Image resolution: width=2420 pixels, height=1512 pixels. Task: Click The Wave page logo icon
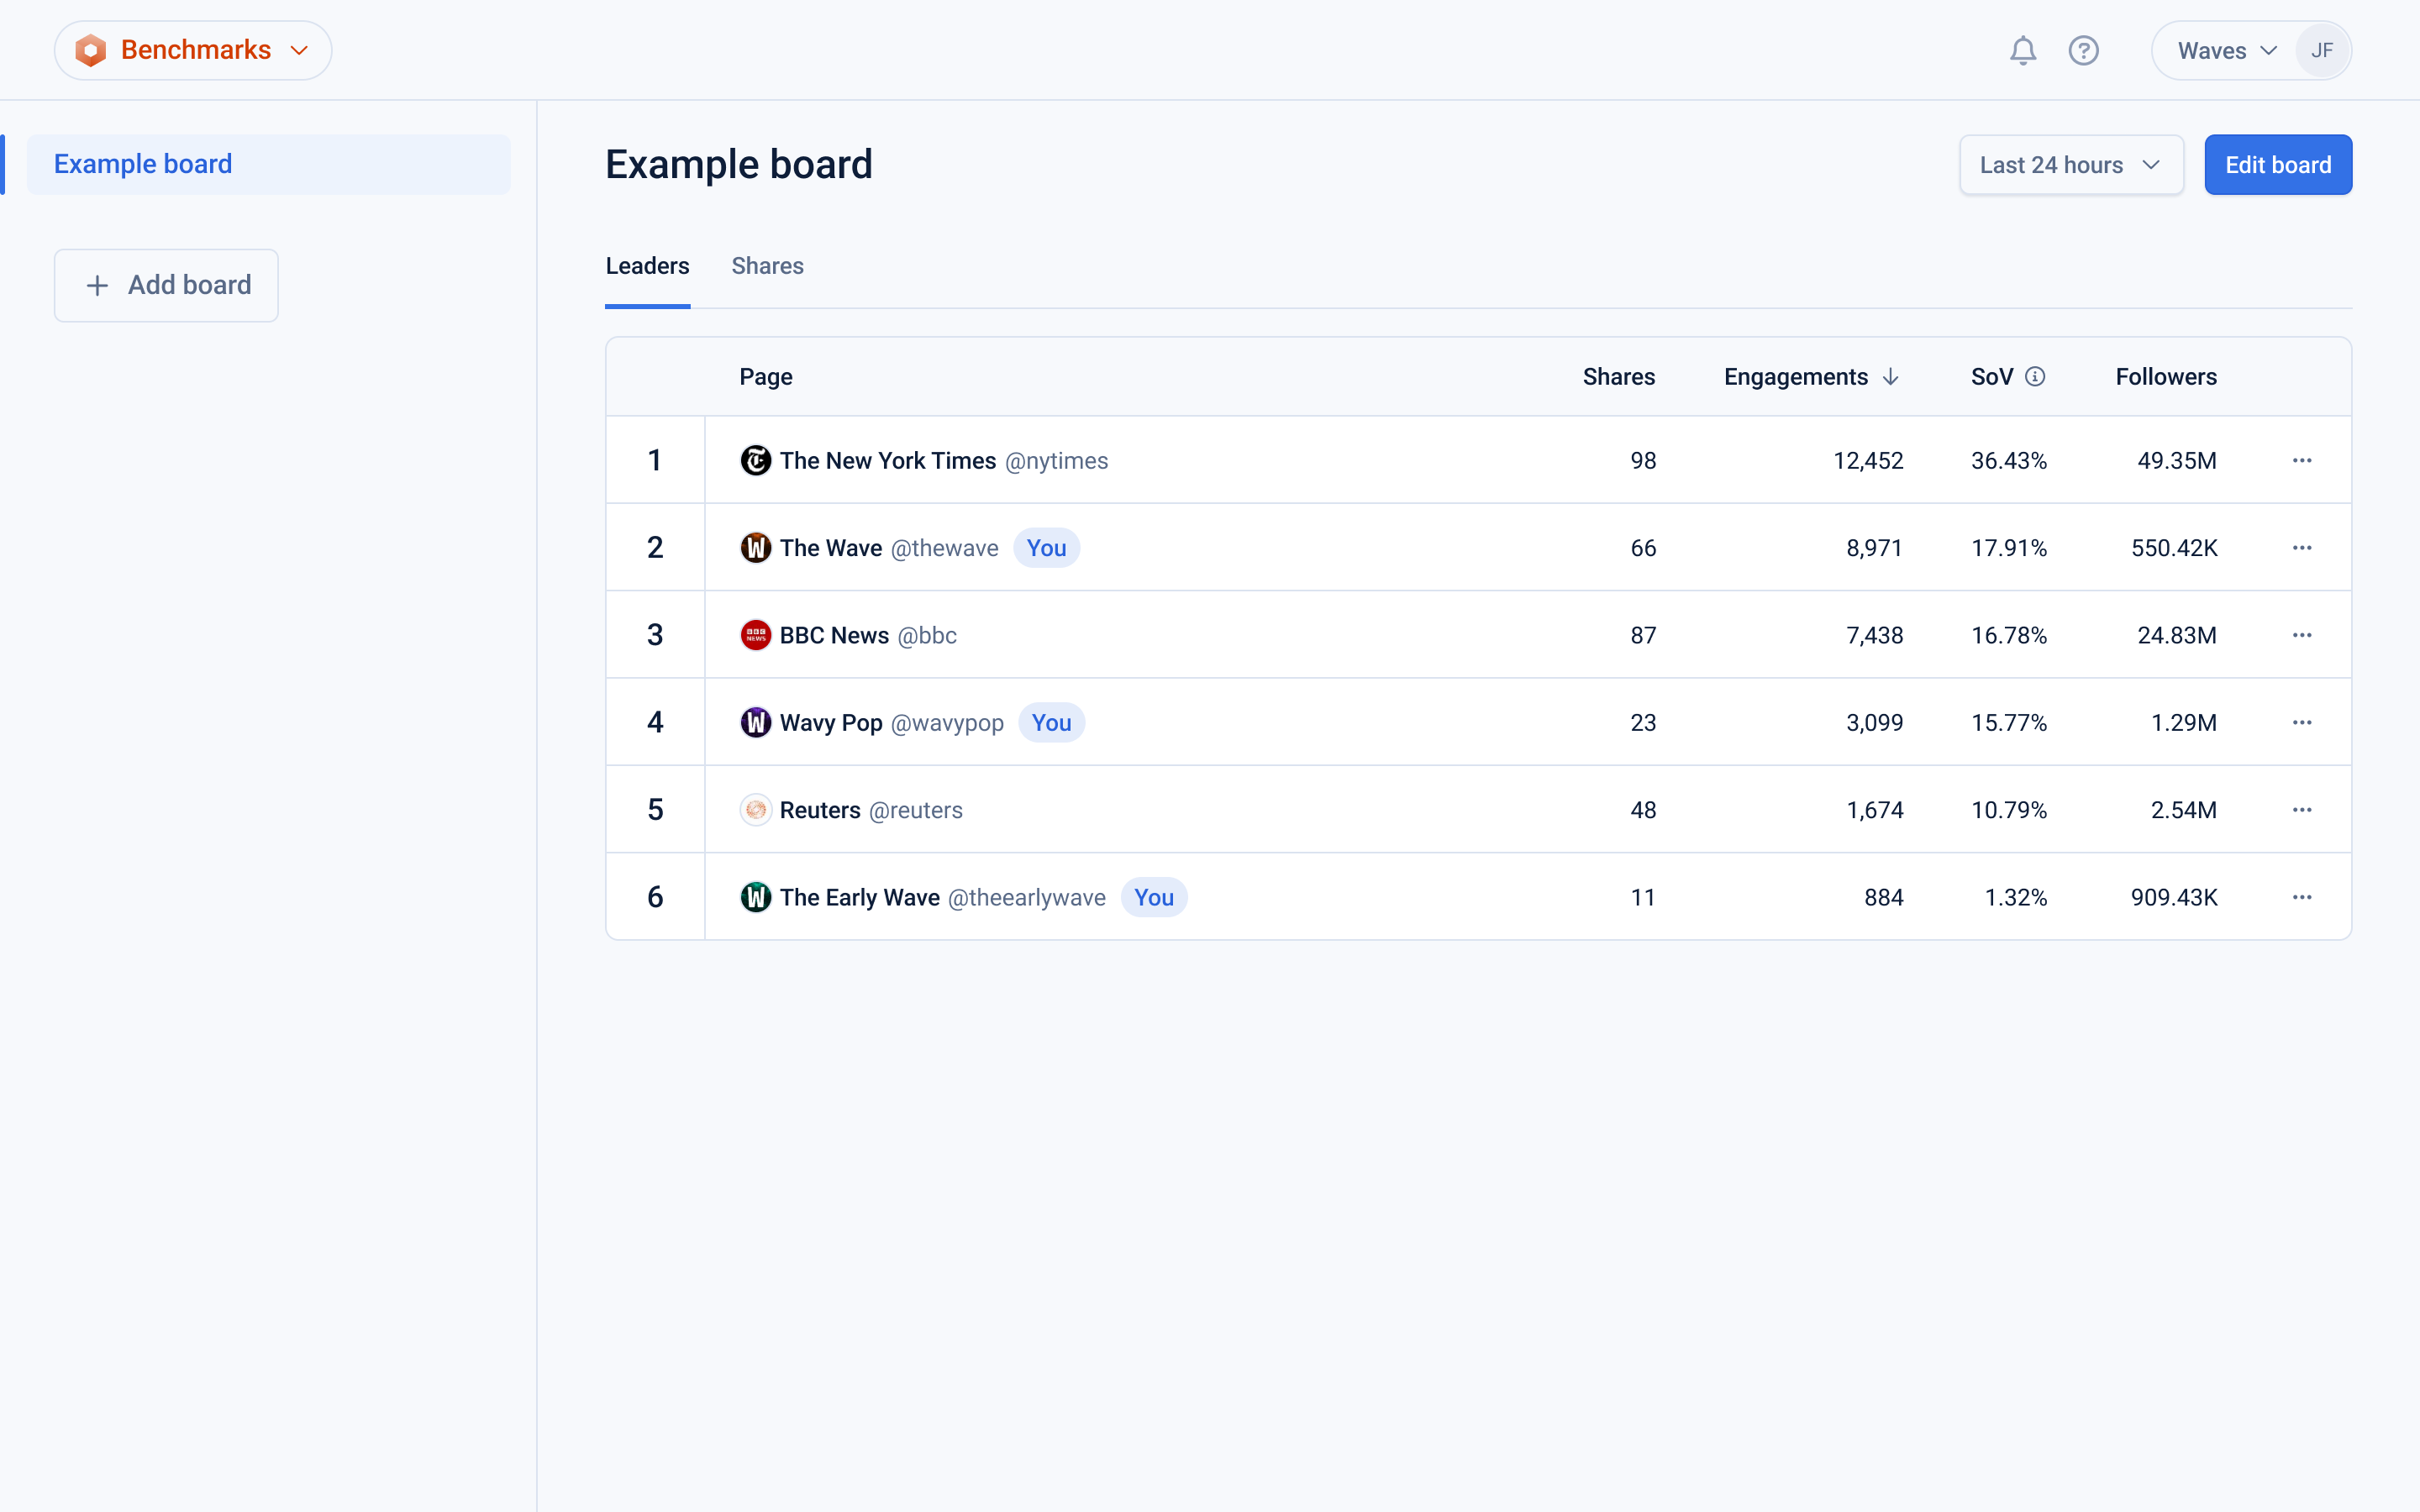755,548
